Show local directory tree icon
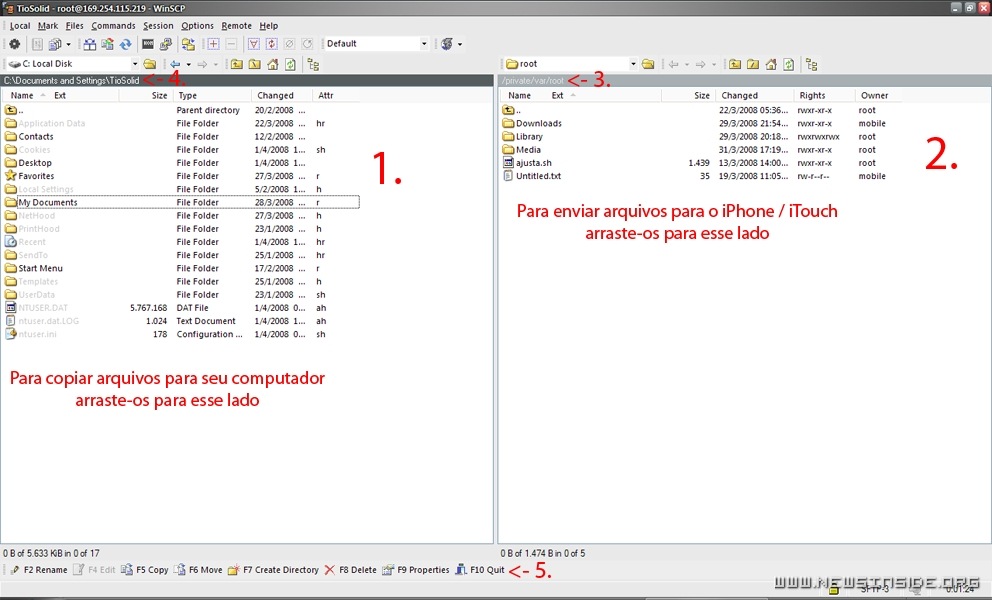Viewport: 992px width, 600px height. [x=313, y=64]
